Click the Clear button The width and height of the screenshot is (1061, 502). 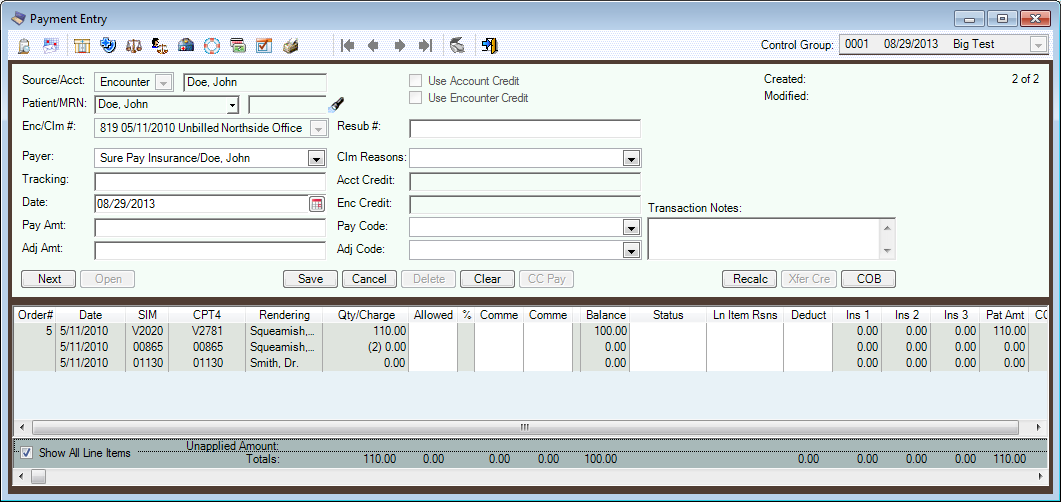pos(487,279)
